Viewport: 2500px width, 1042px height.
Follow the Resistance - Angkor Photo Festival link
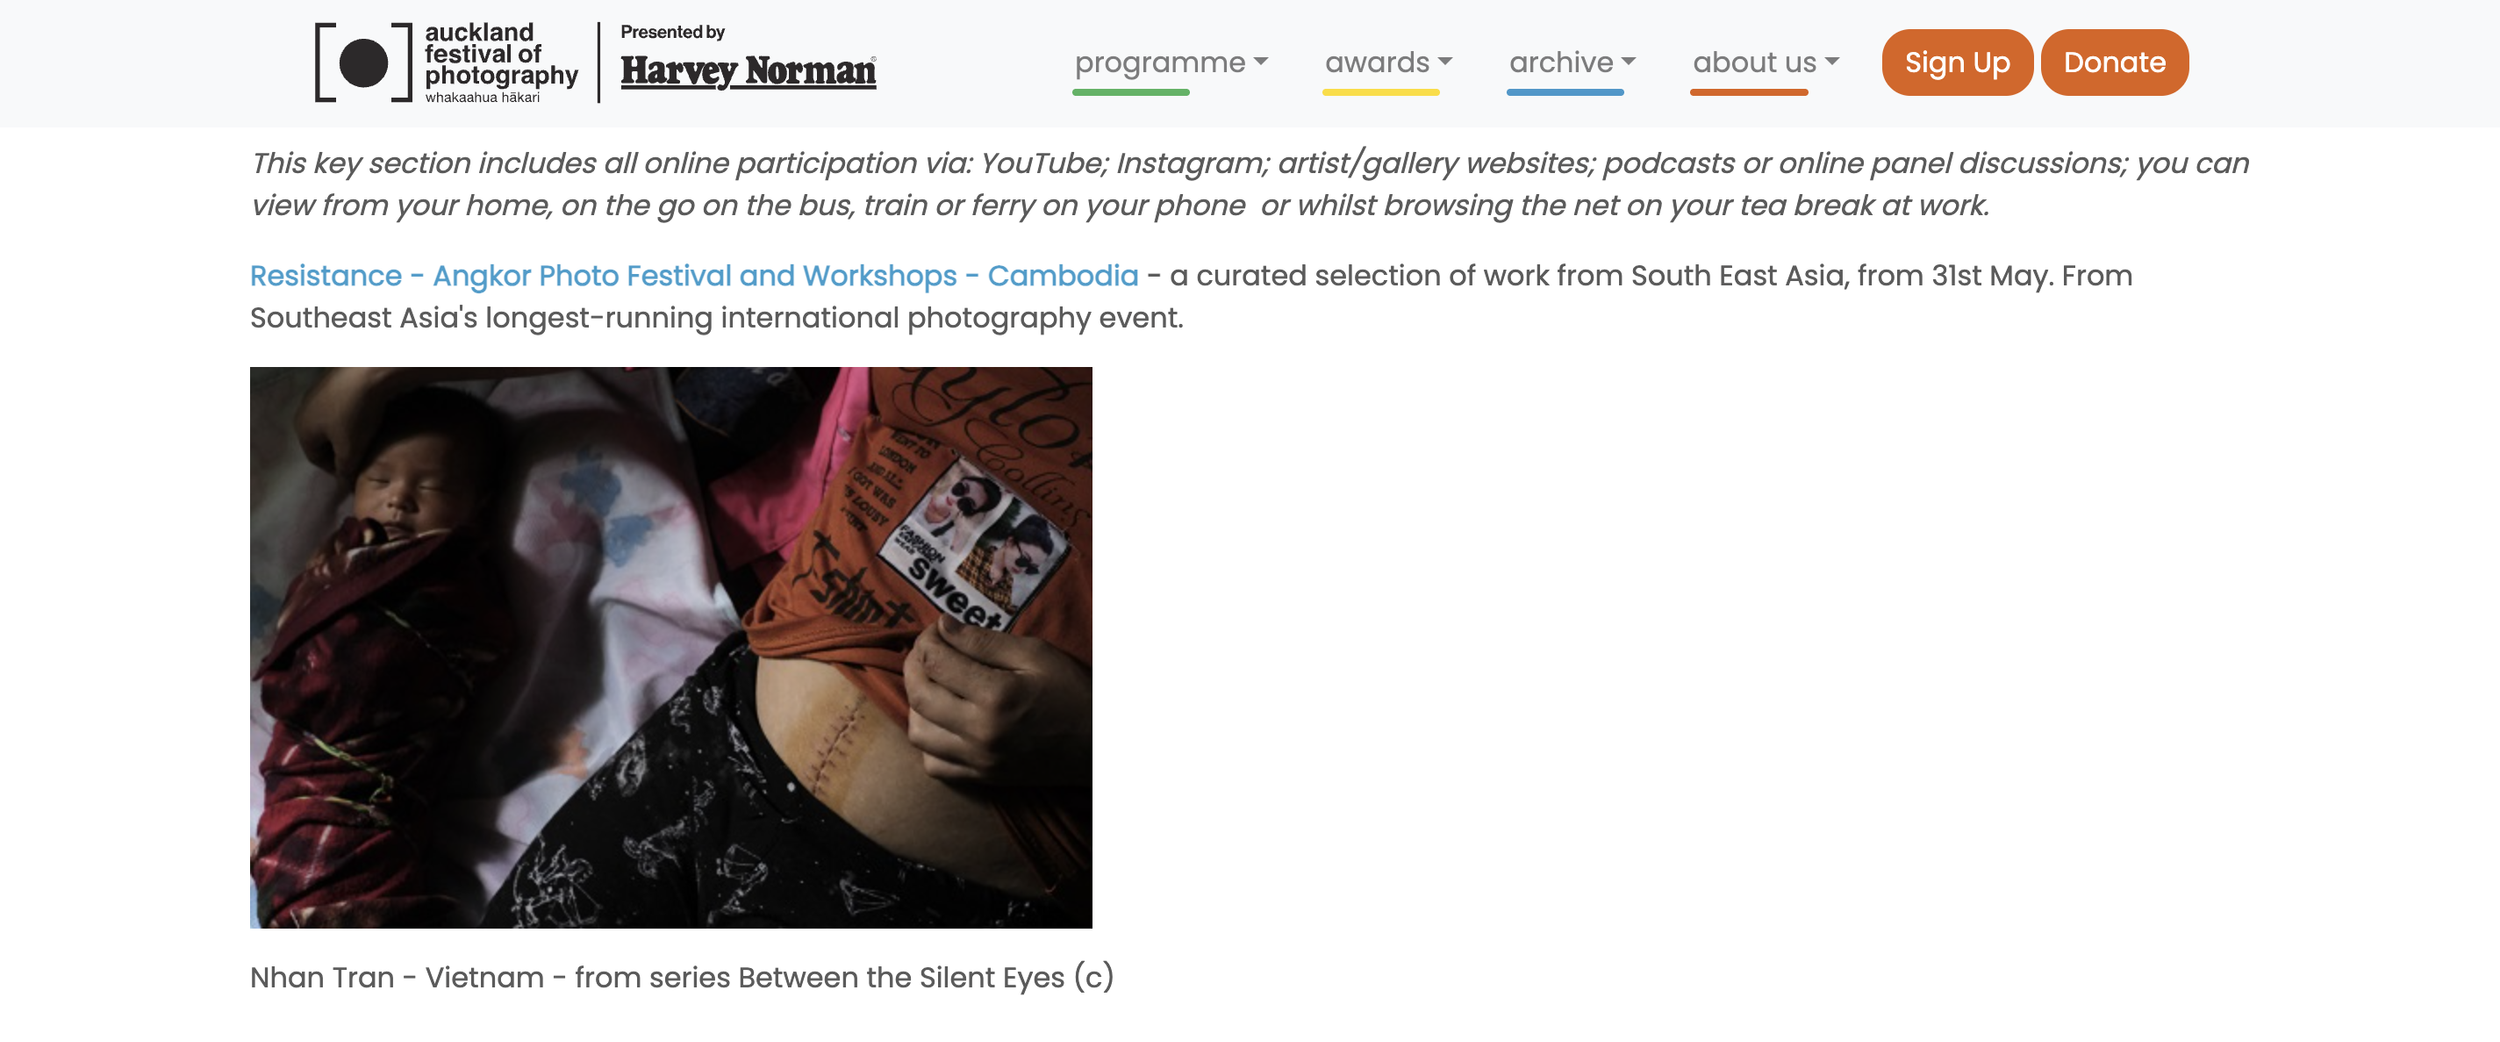coord(694,275)
